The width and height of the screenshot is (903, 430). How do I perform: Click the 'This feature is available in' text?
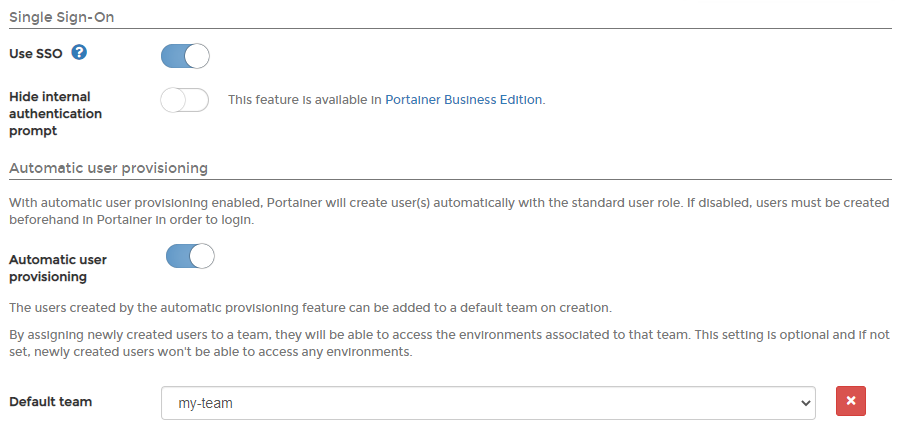tap(305, 100)
